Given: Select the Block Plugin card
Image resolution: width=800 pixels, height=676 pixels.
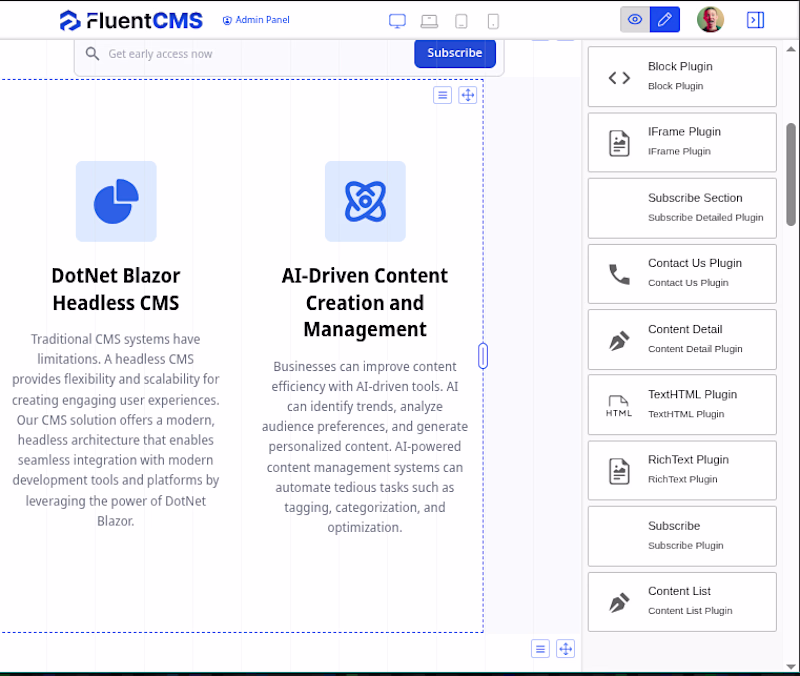Looking at the screenshot, I should [x=682, y=77].
